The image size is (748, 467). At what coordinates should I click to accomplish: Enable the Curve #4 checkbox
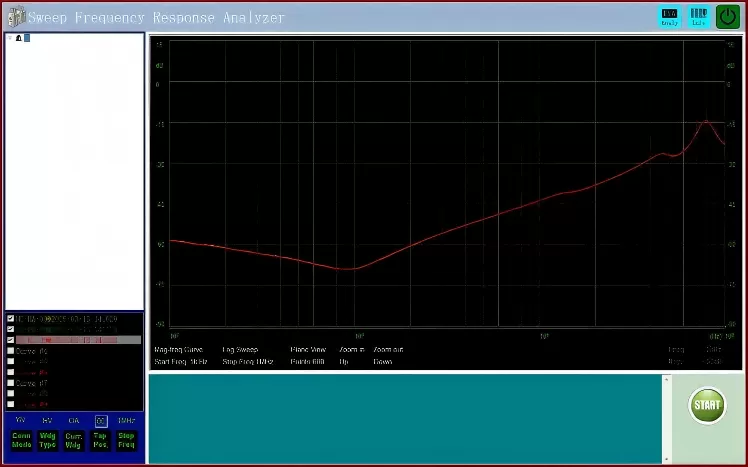[11, 351]
